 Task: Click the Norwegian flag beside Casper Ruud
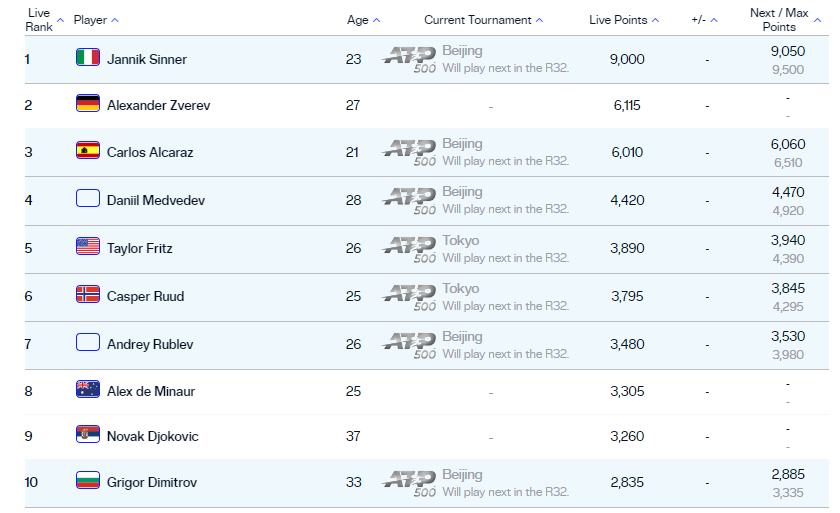88,295
